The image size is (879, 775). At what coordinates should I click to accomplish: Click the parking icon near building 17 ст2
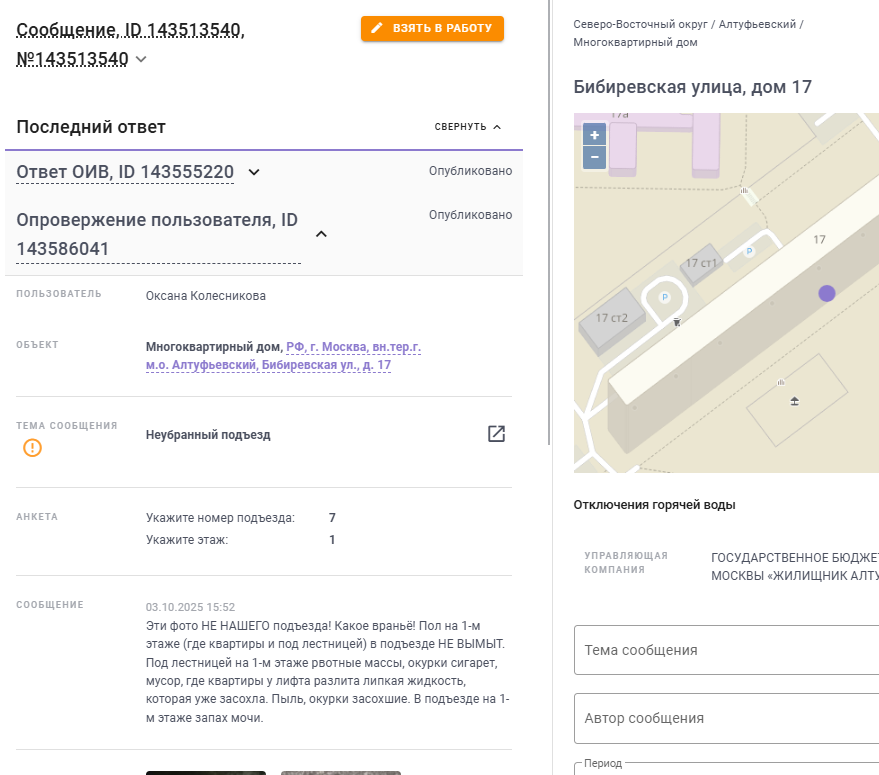pyautogui.click(x=665, y=297)
